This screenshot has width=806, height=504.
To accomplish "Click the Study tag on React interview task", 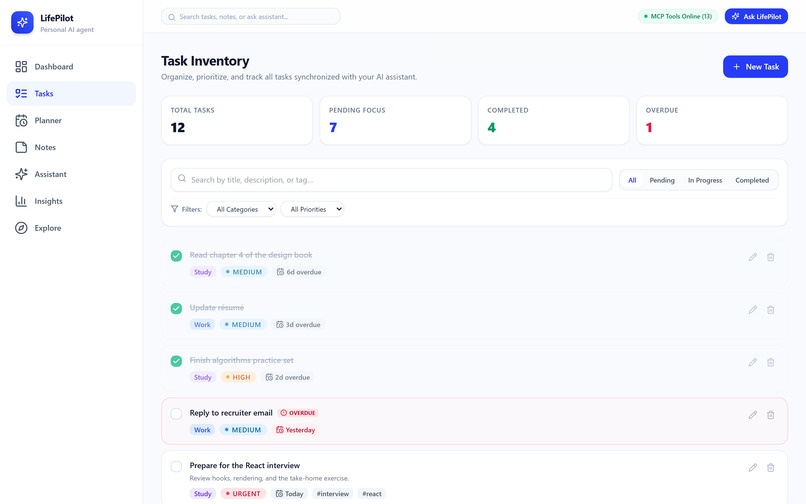I will pos(203,493).
